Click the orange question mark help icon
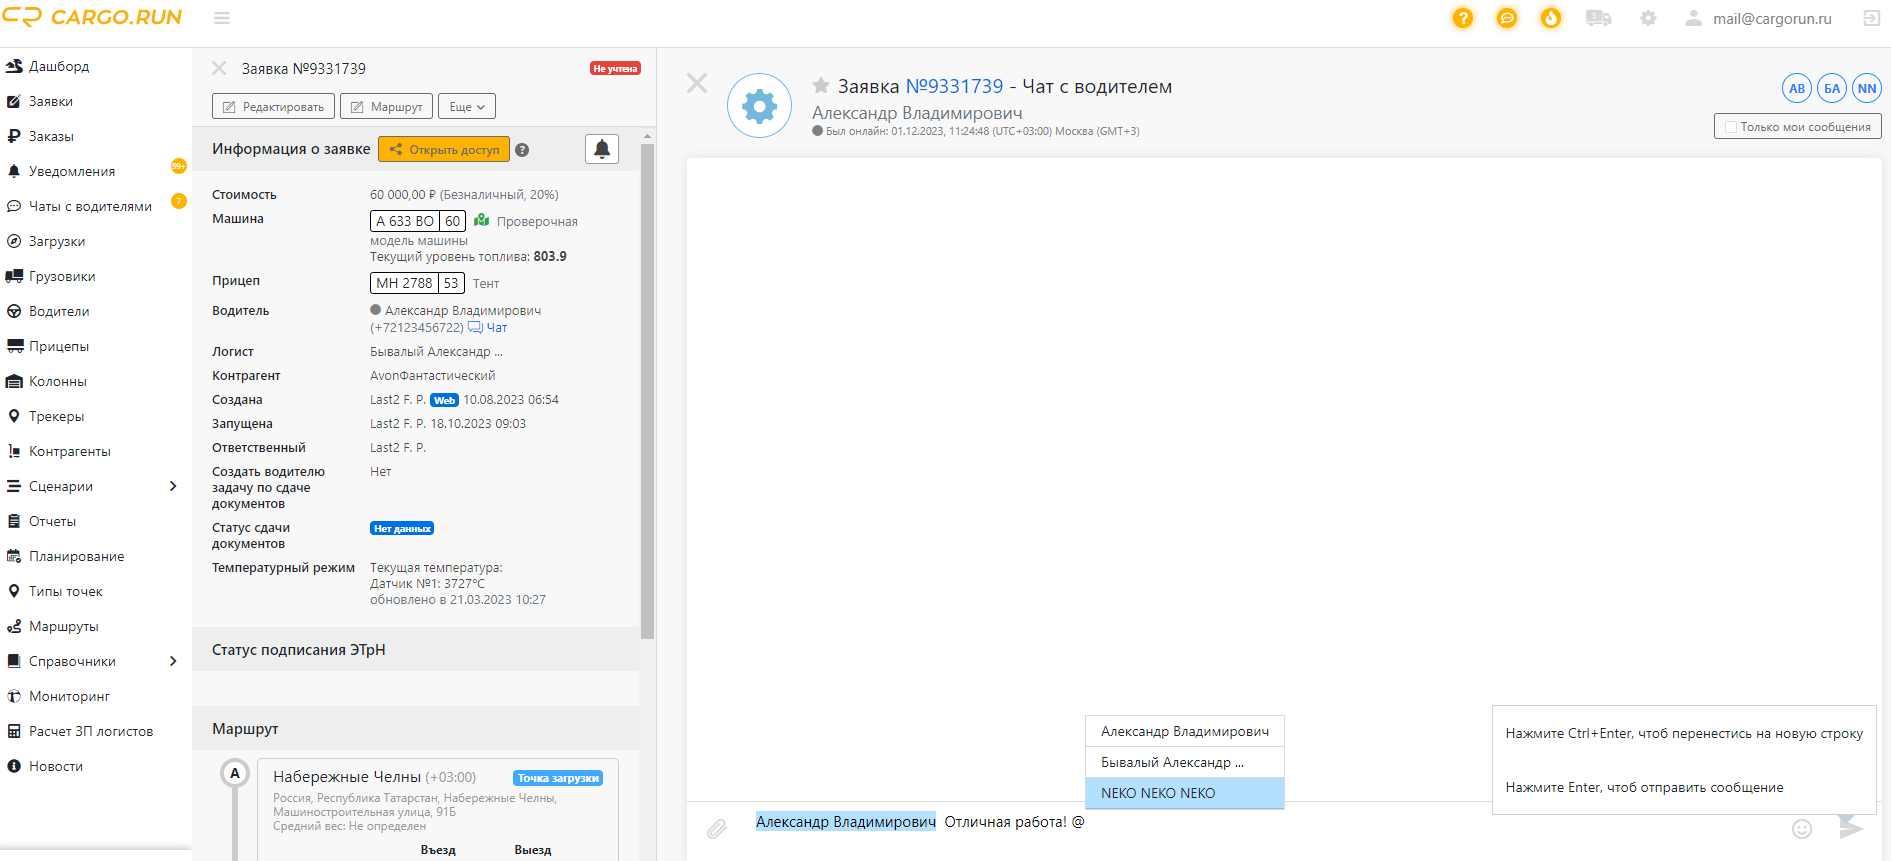Screen dimensions: 1891x861 click(1462, 18)
